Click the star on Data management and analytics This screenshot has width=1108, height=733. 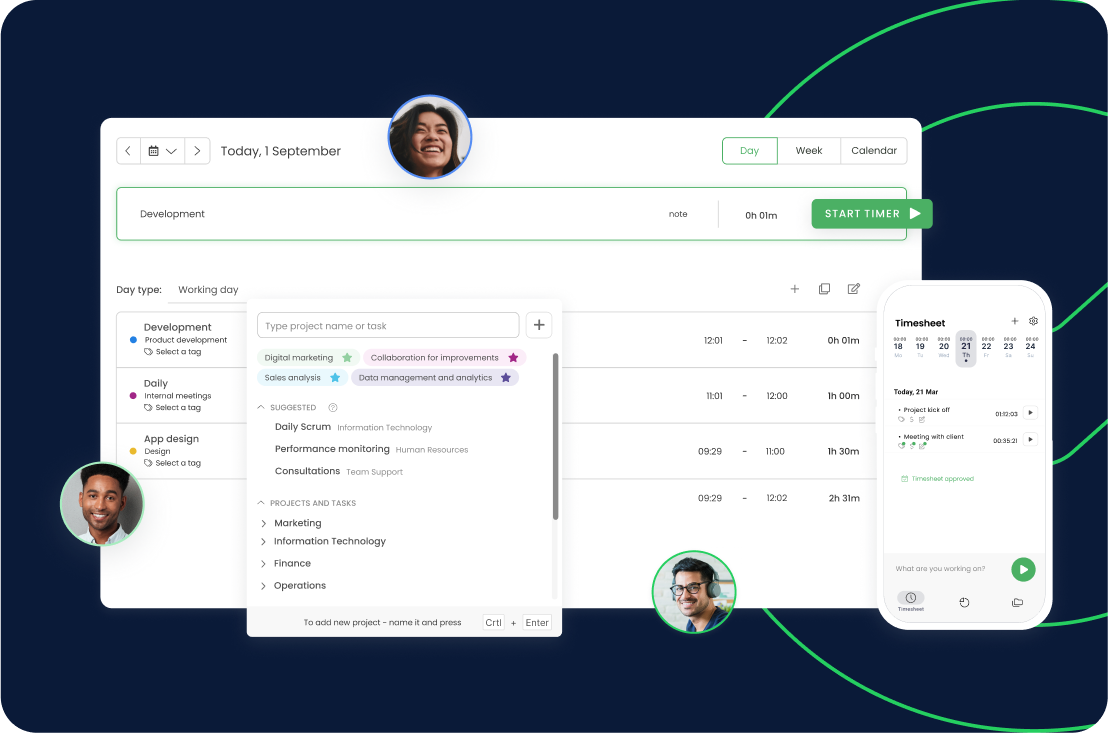(x=506, y=377)
